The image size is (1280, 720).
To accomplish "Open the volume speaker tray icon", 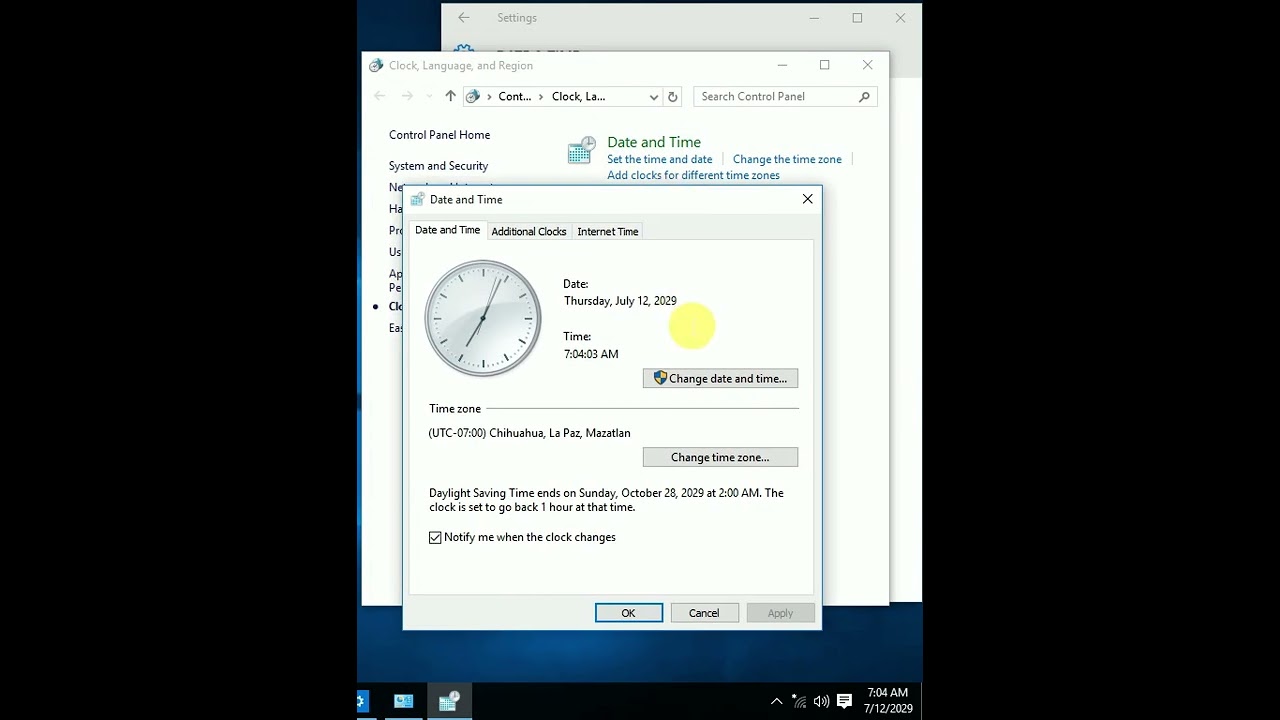I will point(821,701).
